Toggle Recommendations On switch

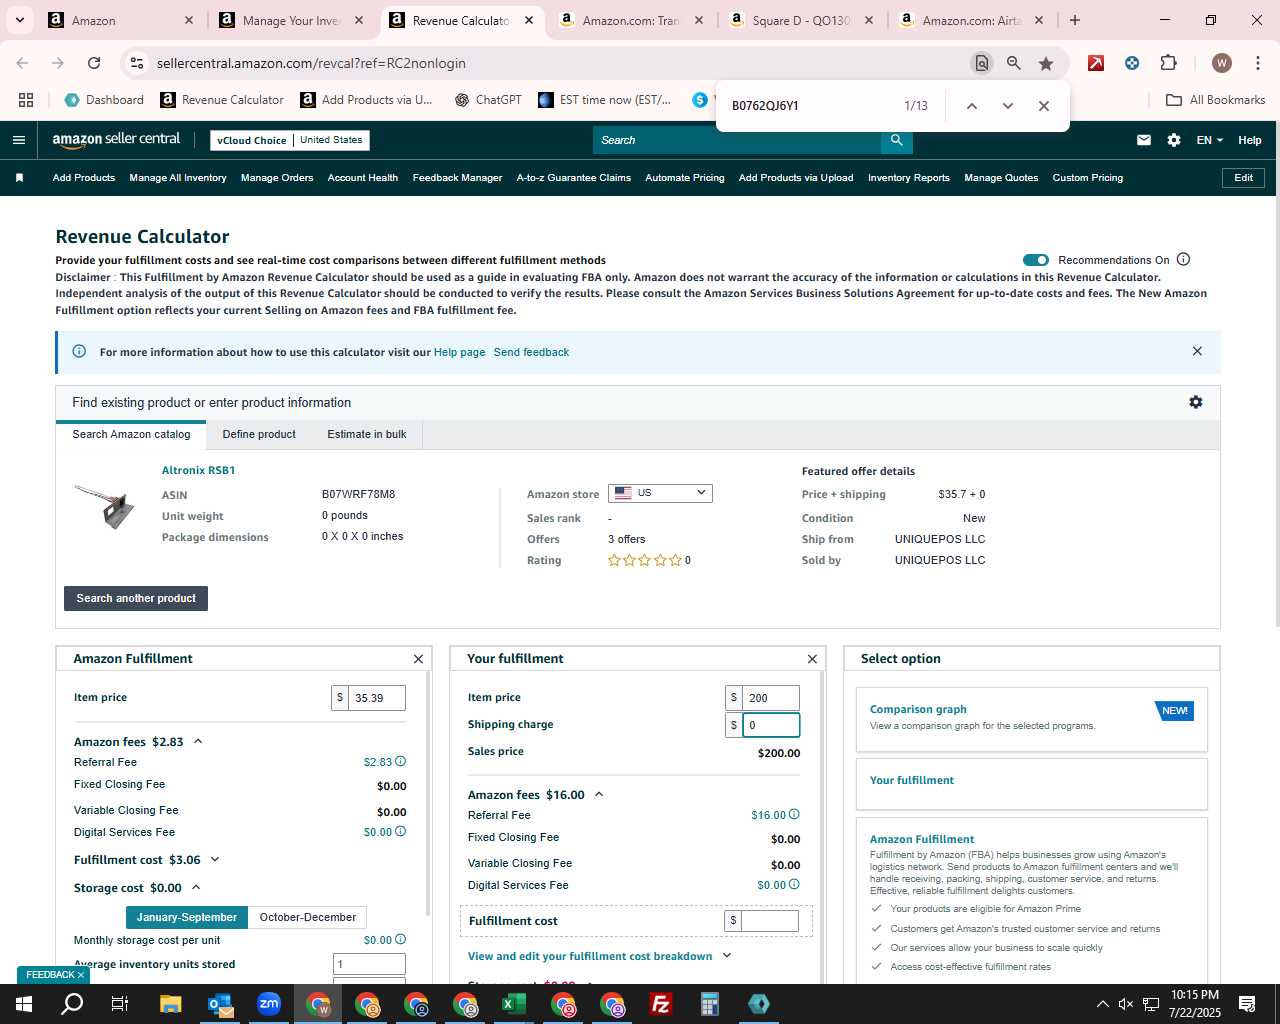pos(1036,260)
